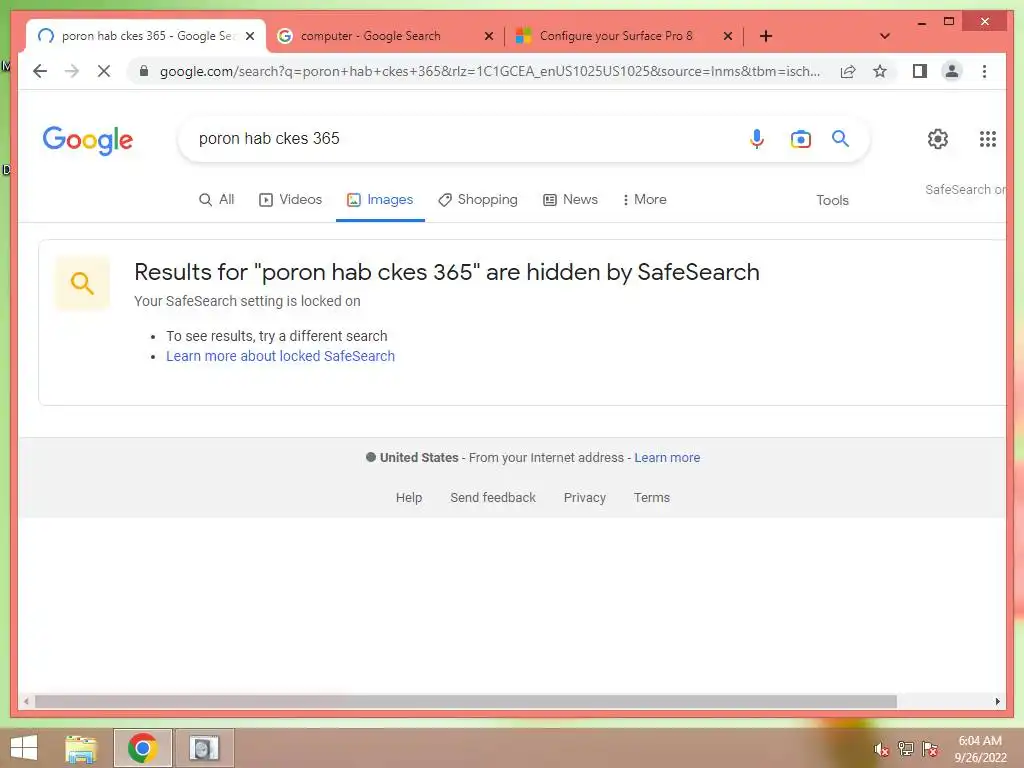
Task: Click the SafeSearch on label
Action: tap(965, 189)
